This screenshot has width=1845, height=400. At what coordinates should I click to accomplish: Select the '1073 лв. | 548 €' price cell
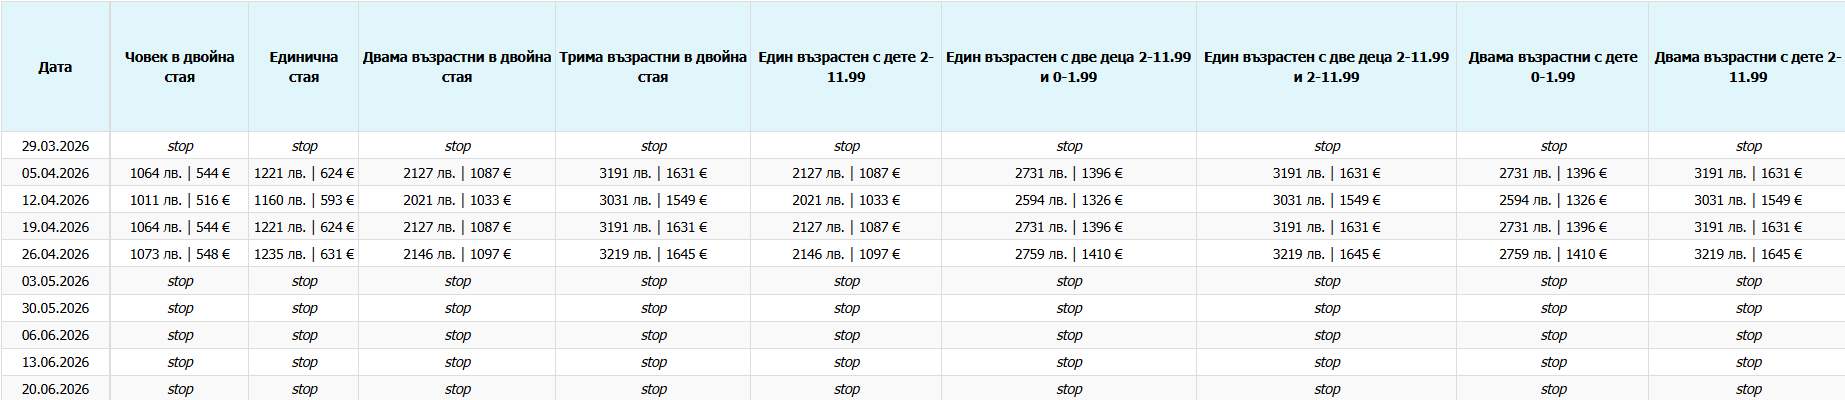[x=180, y=254]
